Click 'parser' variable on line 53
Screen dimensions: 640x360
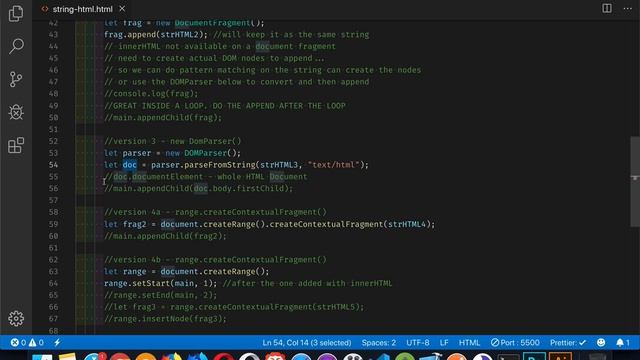pyautogui.click(x=137, y=153)
